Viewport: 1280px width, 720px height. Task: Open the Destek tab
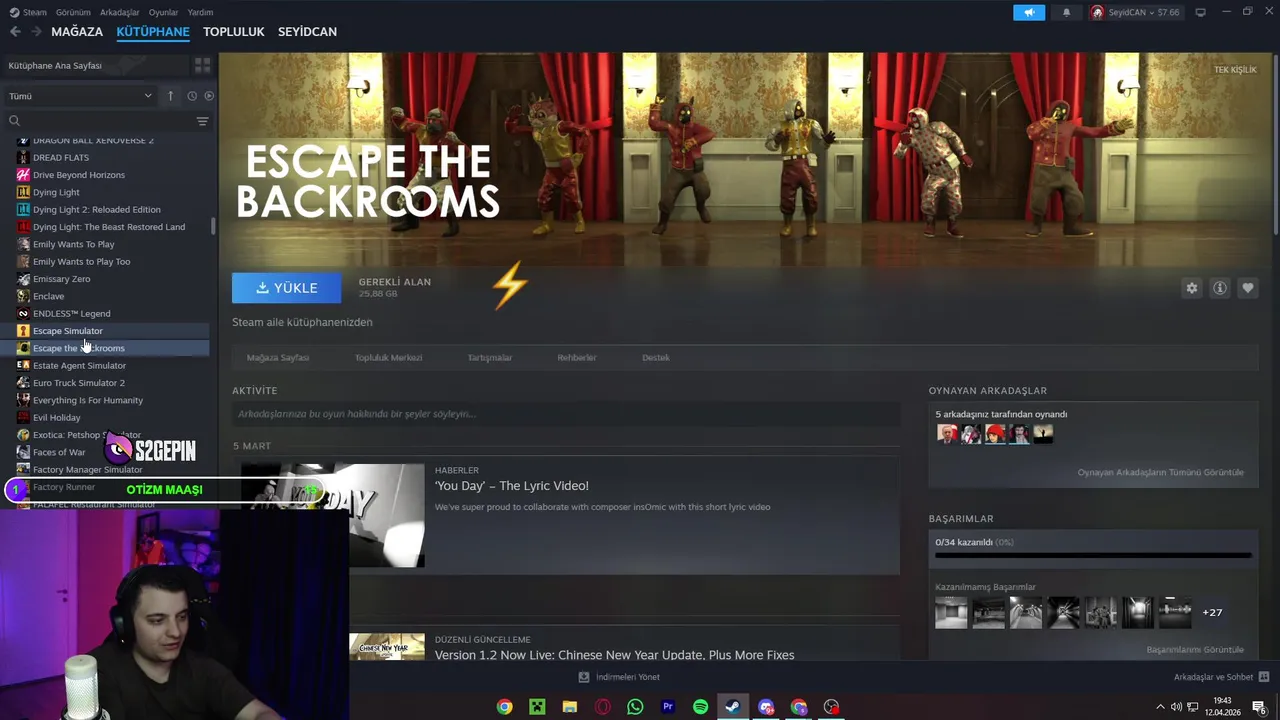pyautogui.click(x=656, y=358)
